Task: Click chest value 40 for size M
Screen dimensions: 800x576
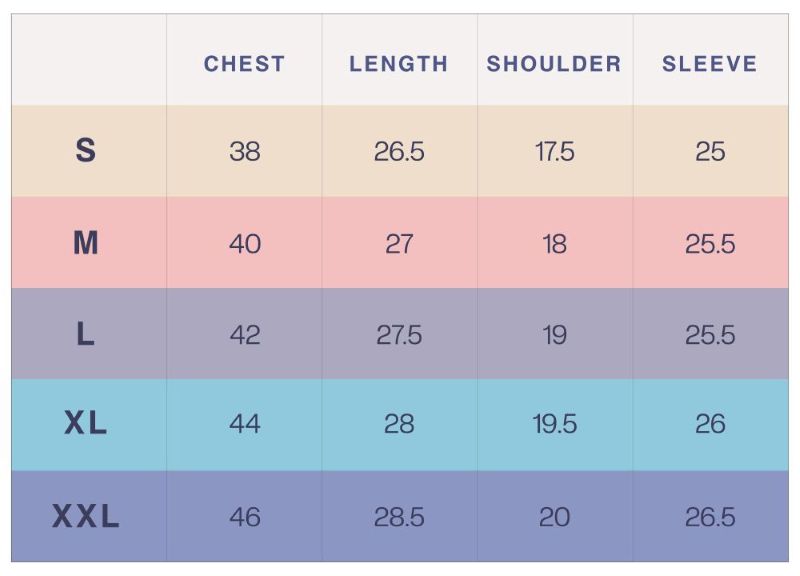Action: (x=244, y=244)
